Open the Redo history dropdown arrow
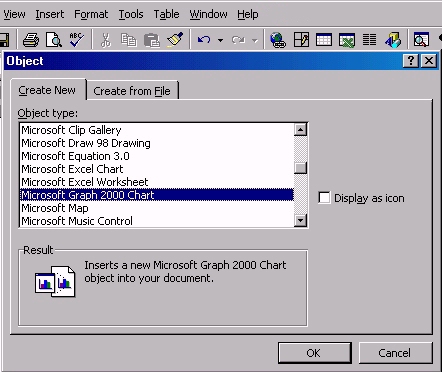 [x=255, y=40]
